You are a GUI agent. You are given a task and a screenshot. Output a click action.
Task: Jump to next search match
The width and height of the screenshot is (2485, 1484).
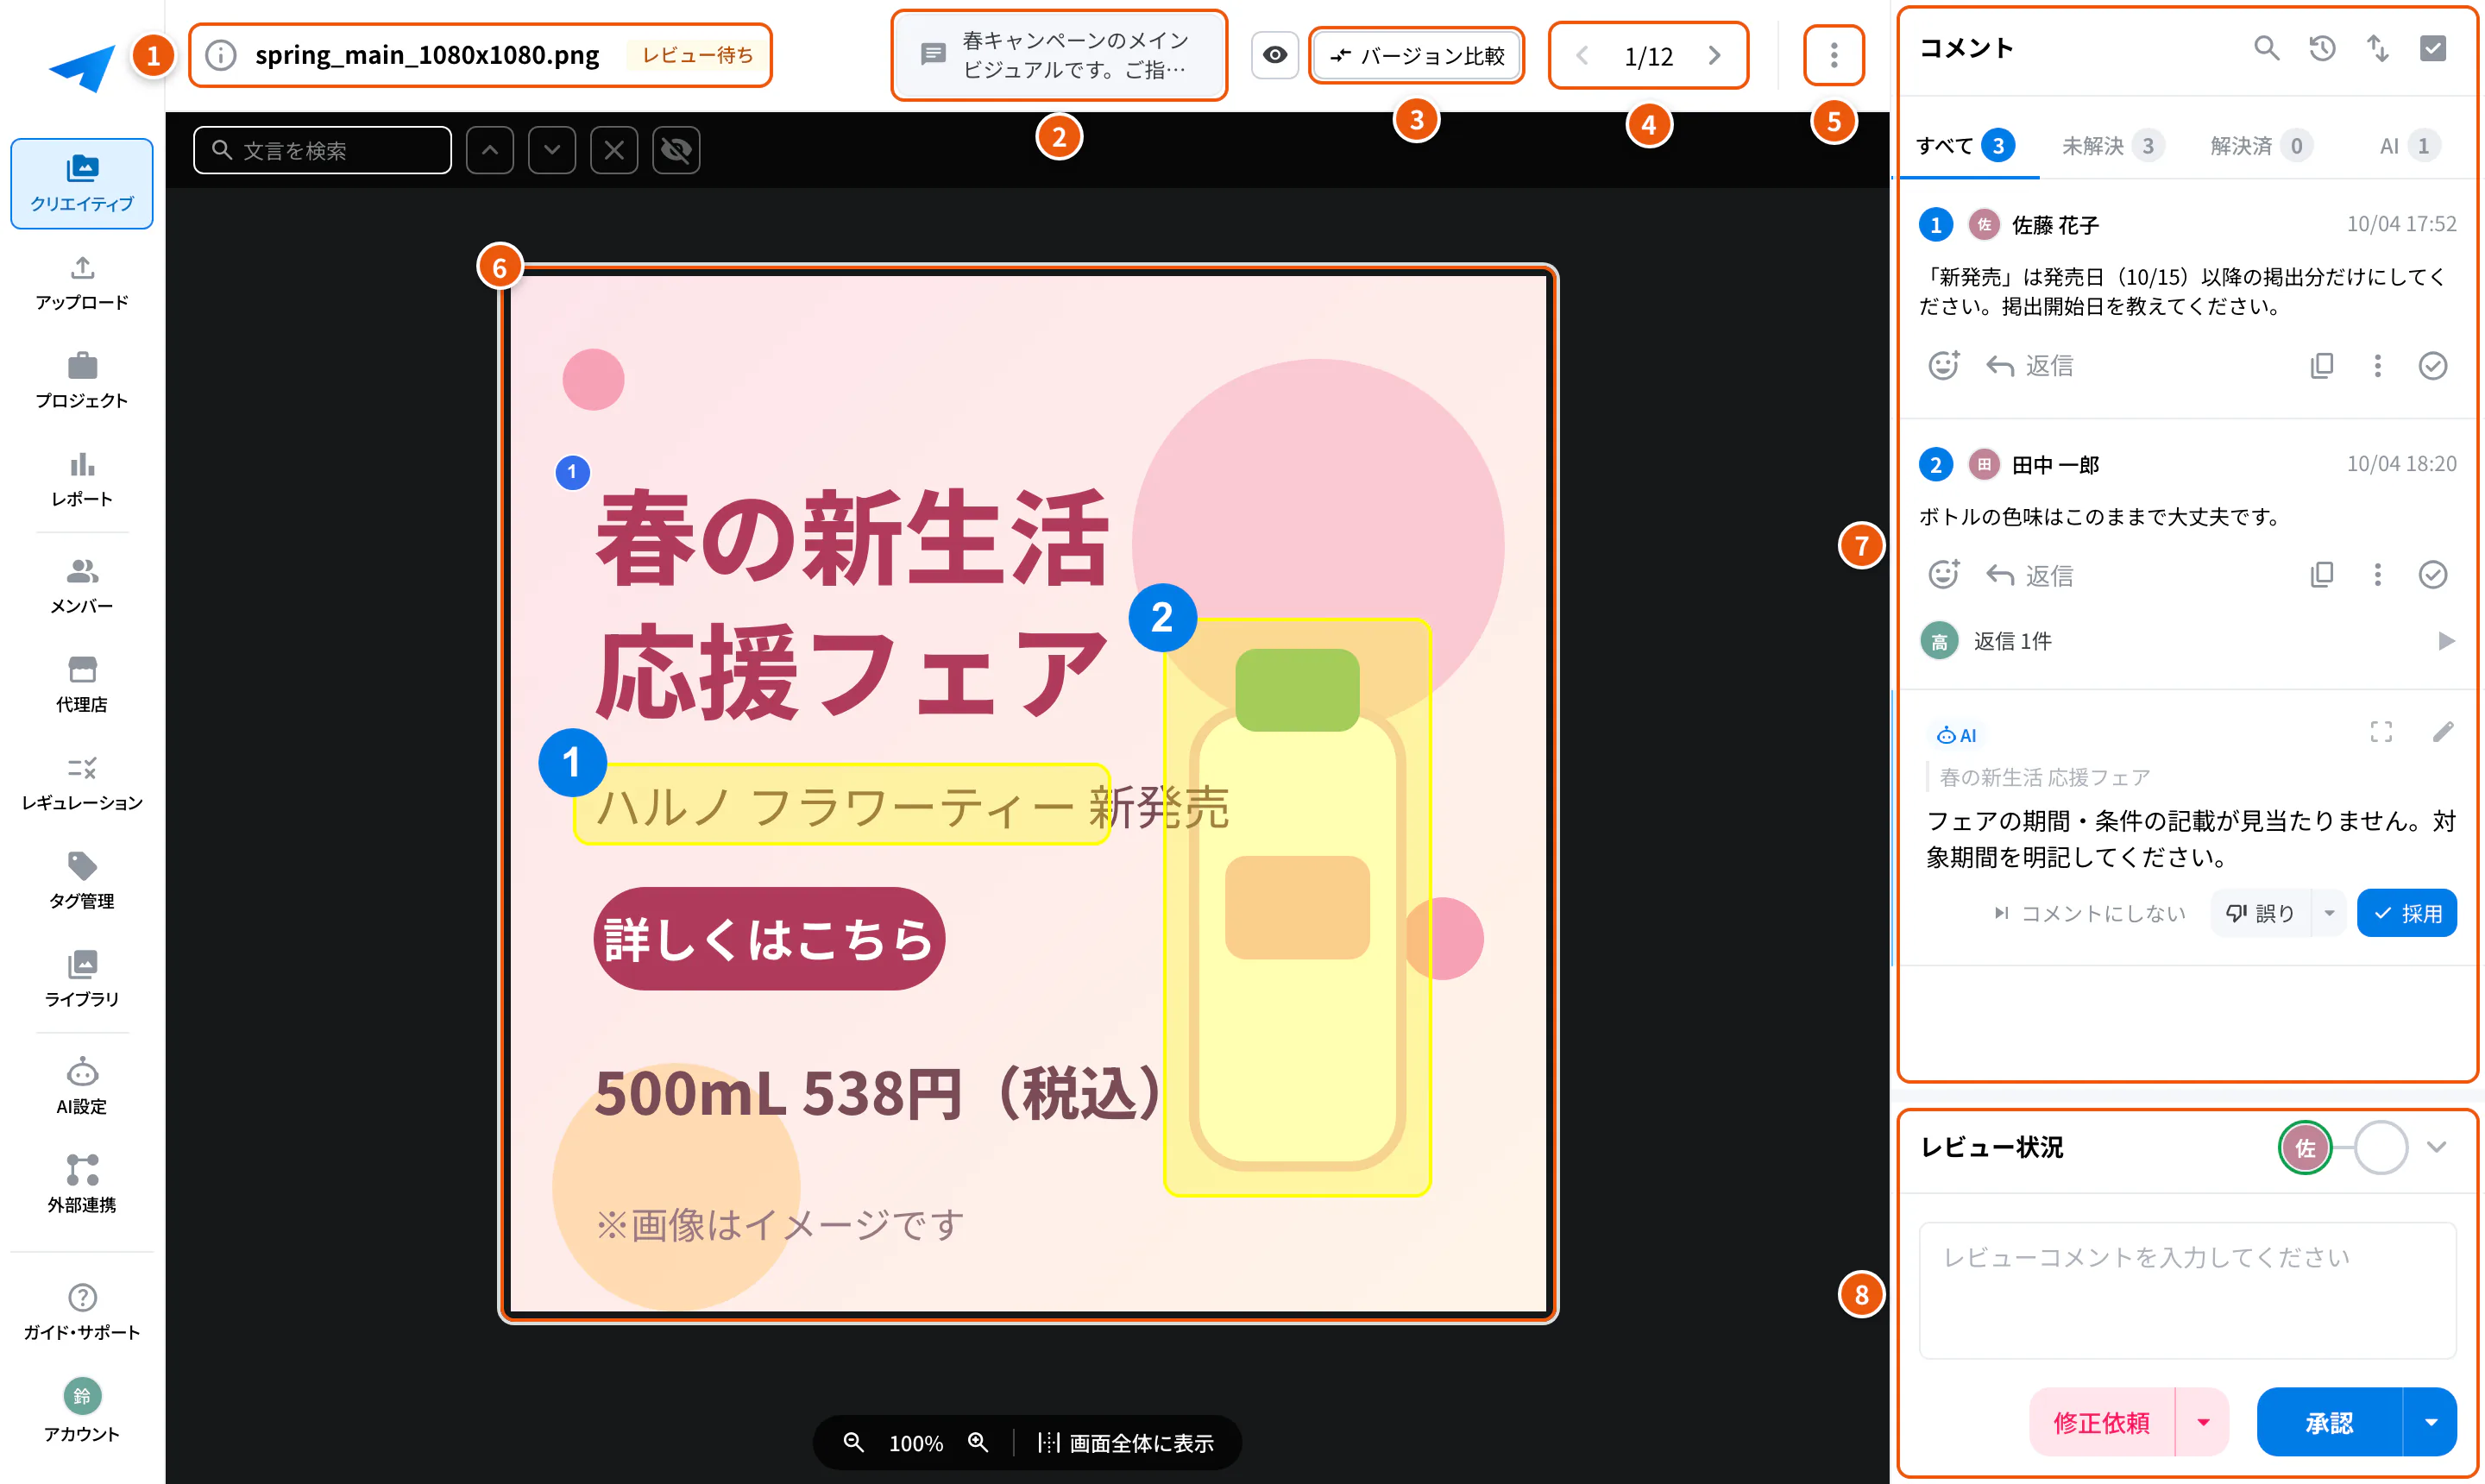[552, 150]
